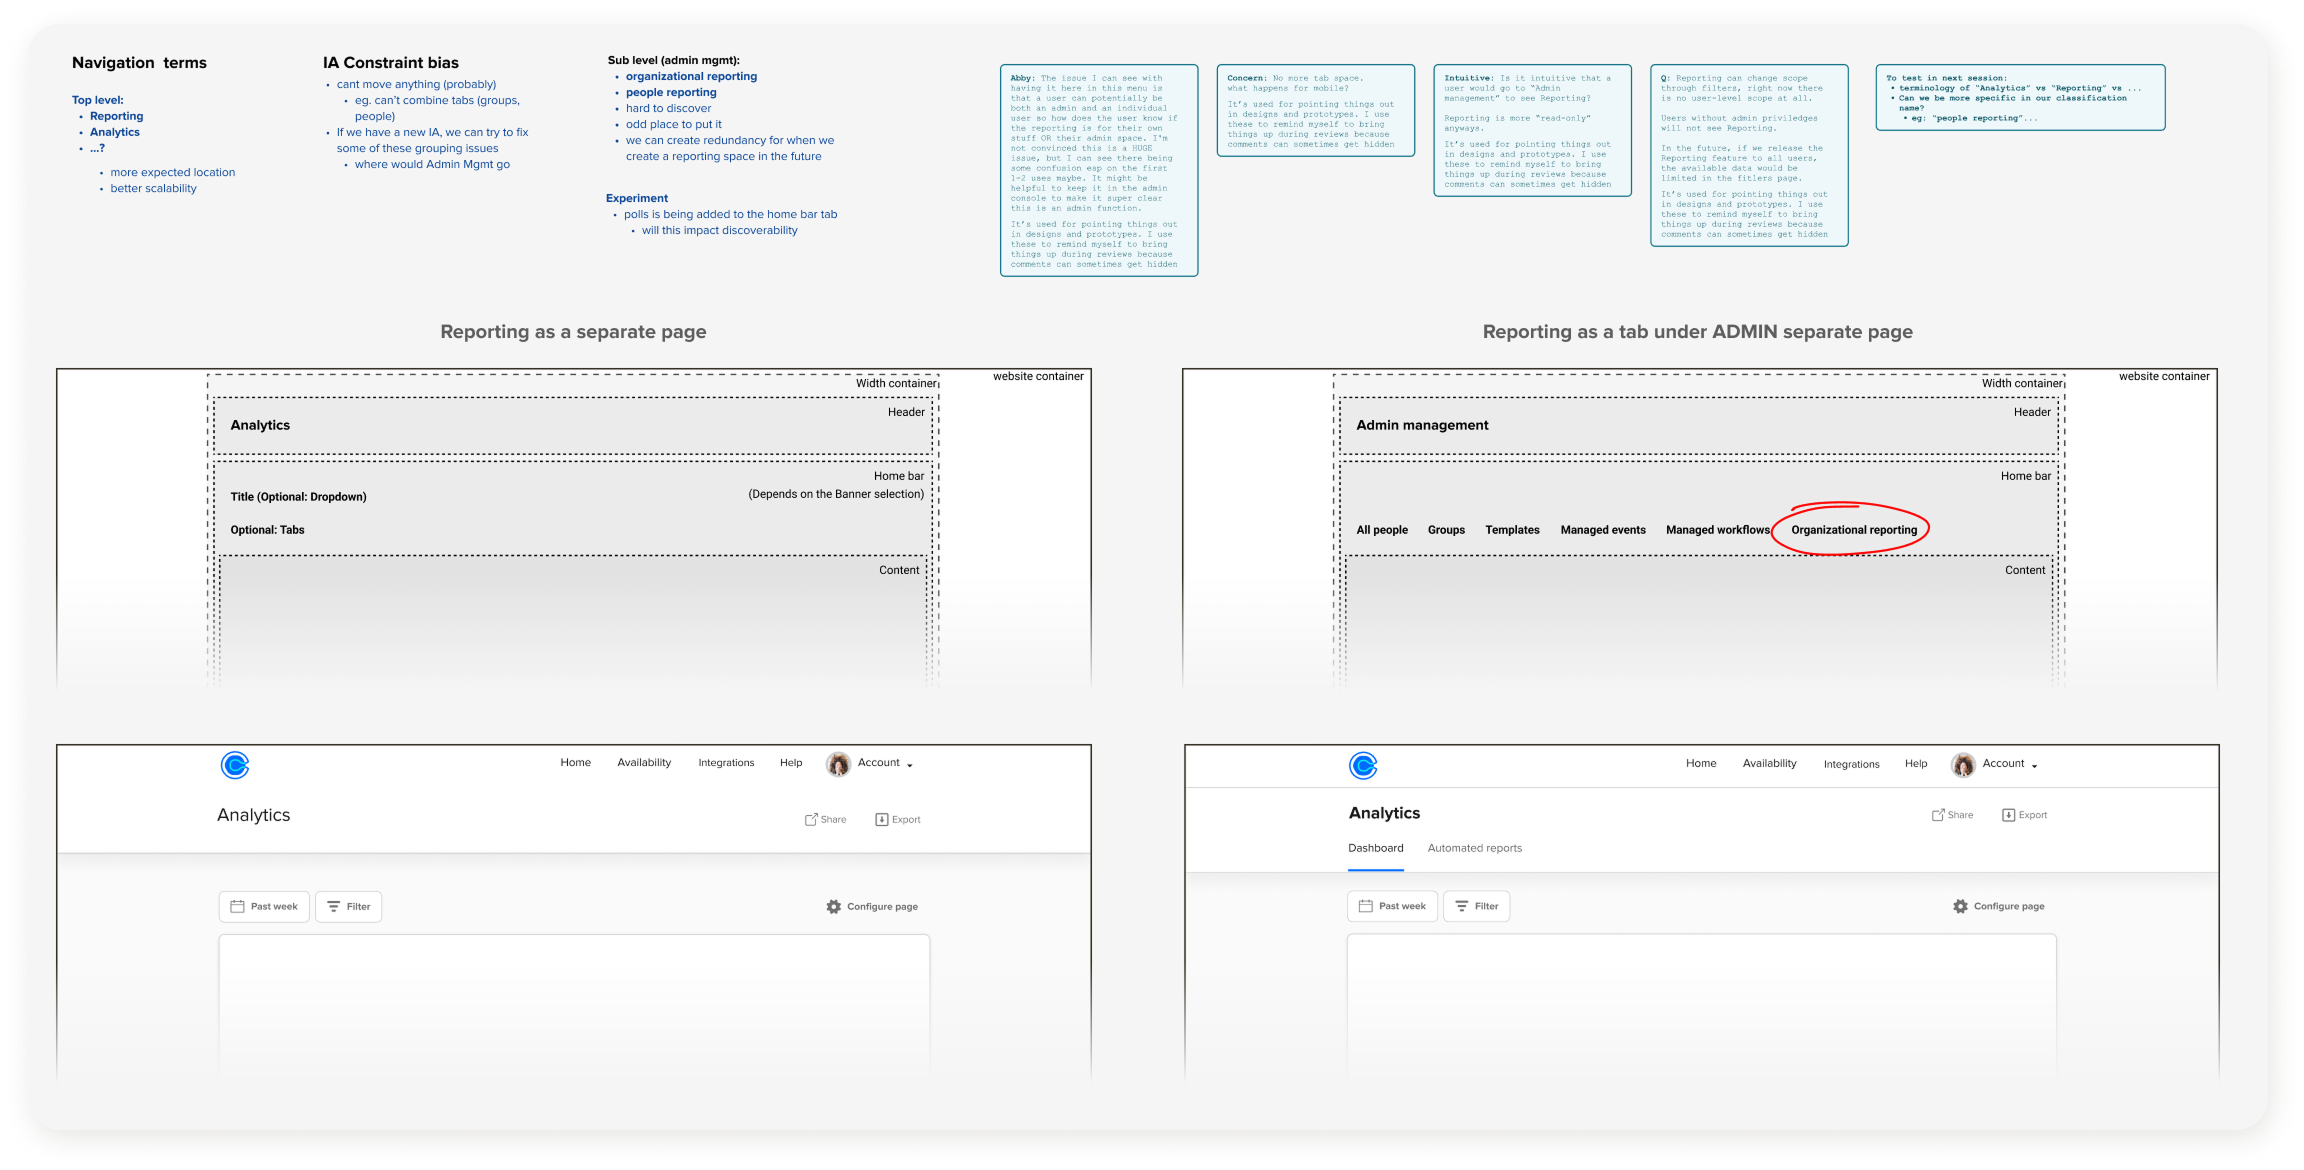The width and height of the screenshot is (2304, 1170).
Task: Click the gear icon beside right Configure page
Action: tap(1960, 906)
